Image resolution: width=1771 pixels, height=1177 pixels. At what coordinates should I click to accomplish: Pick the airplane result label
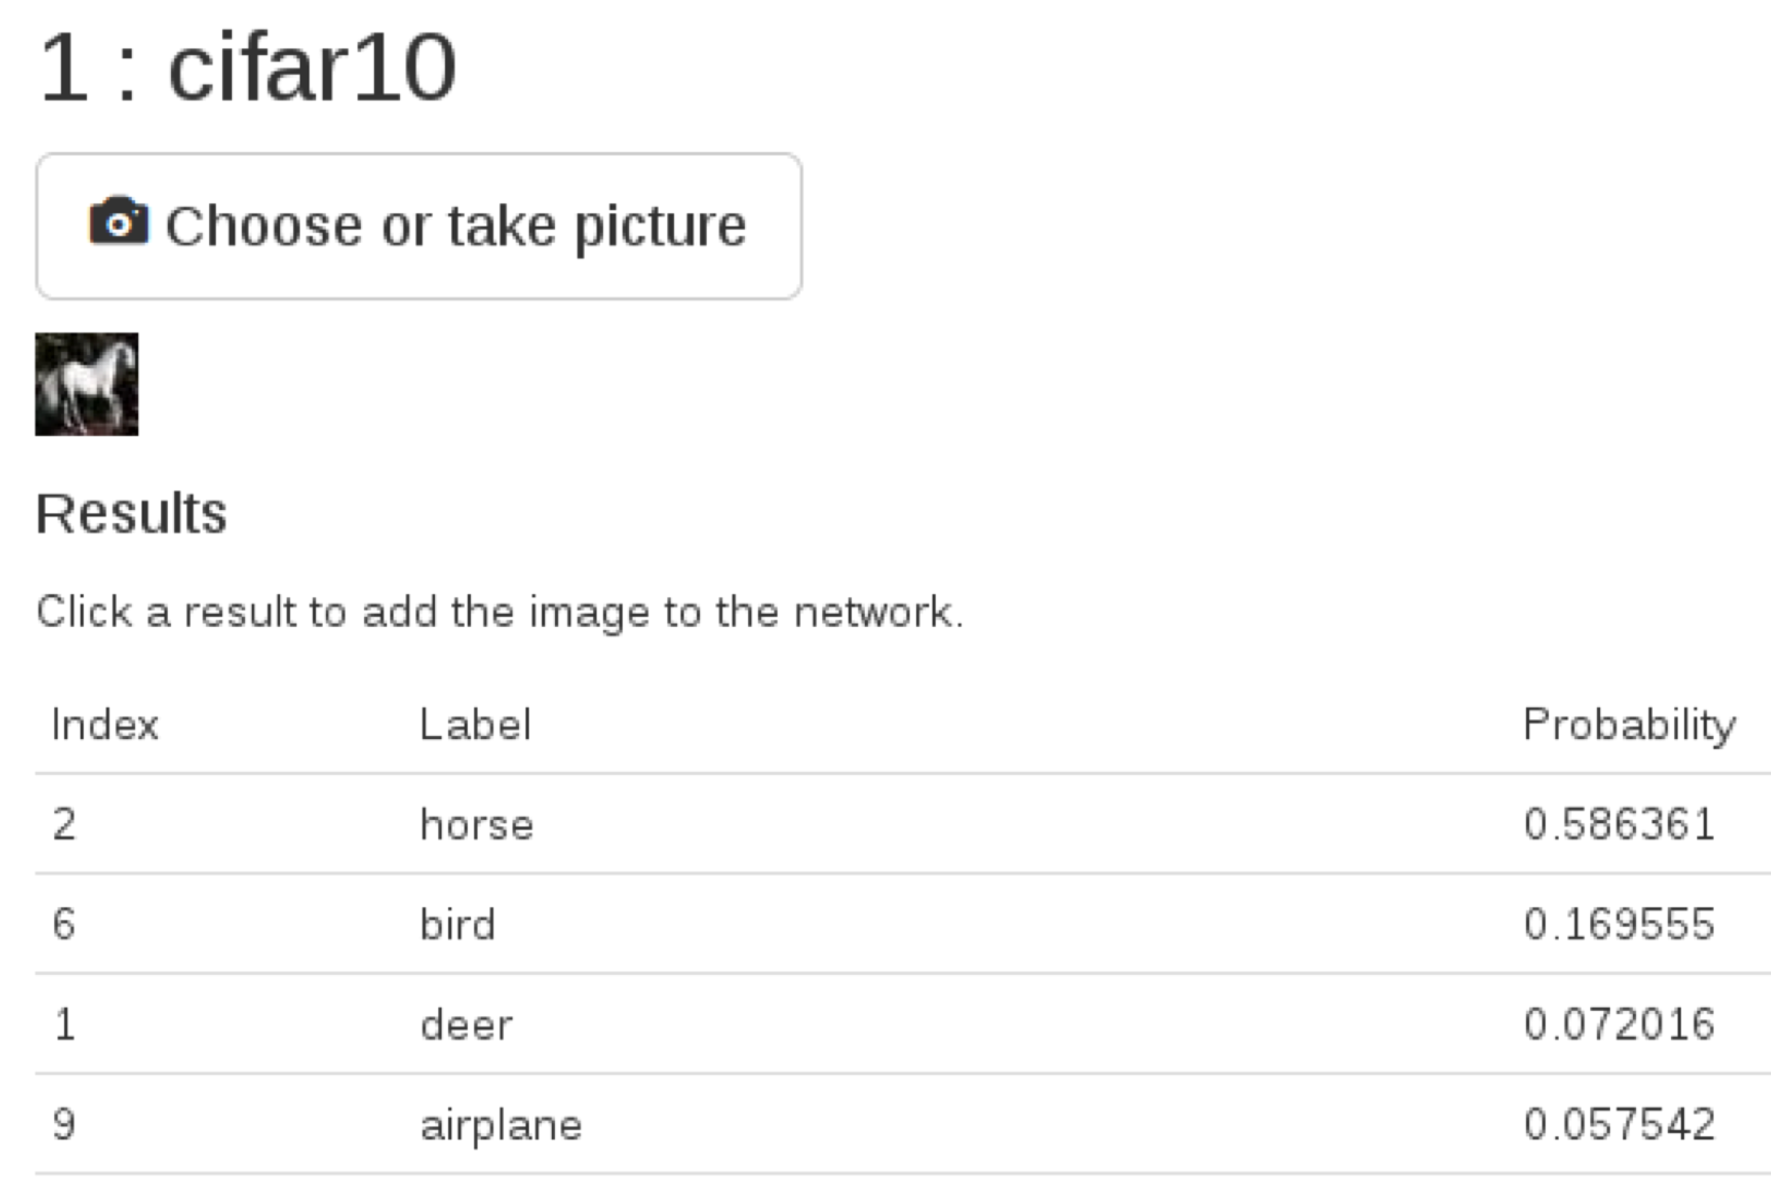[501, 1125]
